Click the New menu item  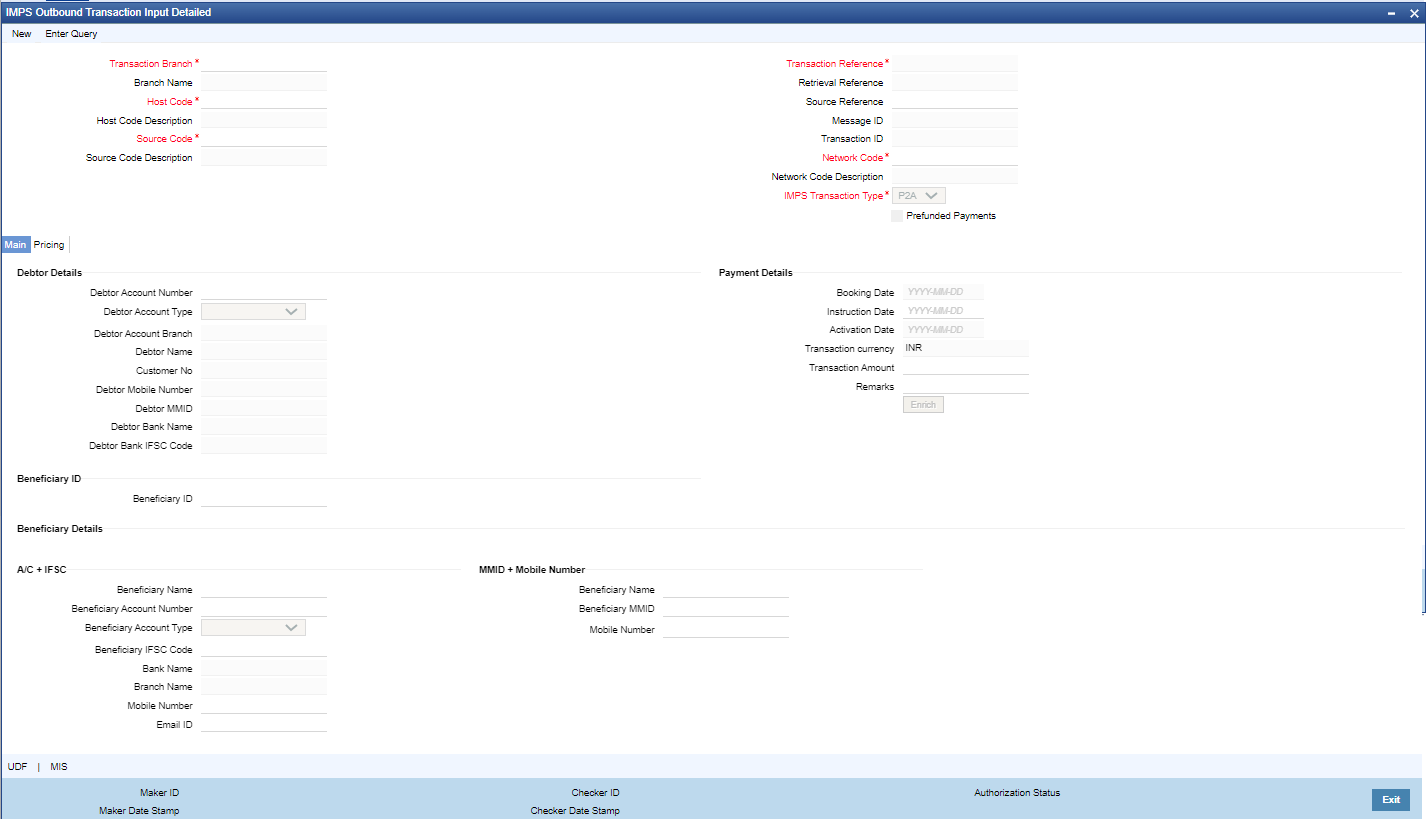21,34
